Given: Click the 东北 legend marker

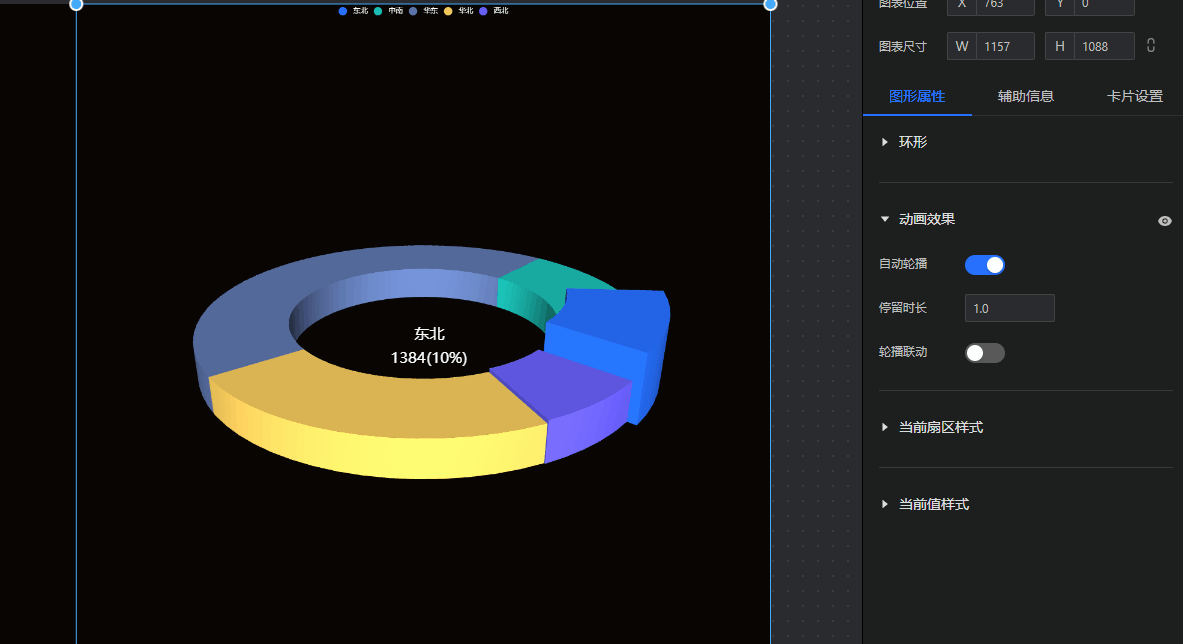Looking at the screenshot, I should [344, 11].
